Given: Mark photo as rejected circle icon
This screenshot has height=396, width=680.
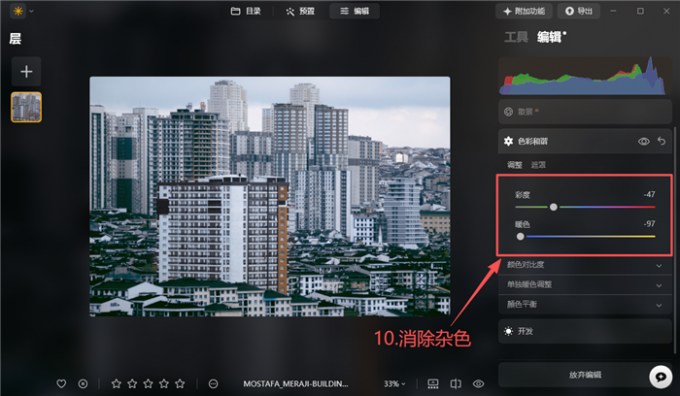Looking at the screenshot, I should pyautogui.click(x=83, y=384).
